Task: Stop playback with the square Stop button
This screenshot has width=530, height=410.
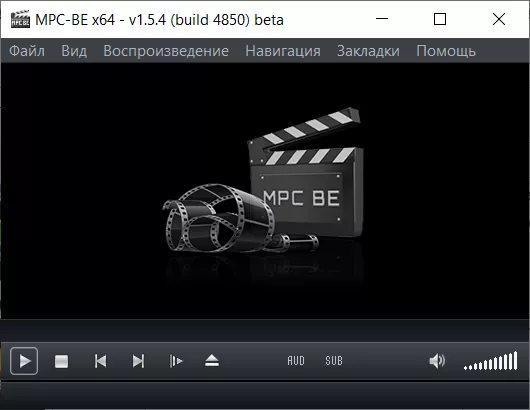Action: (62, 361)
